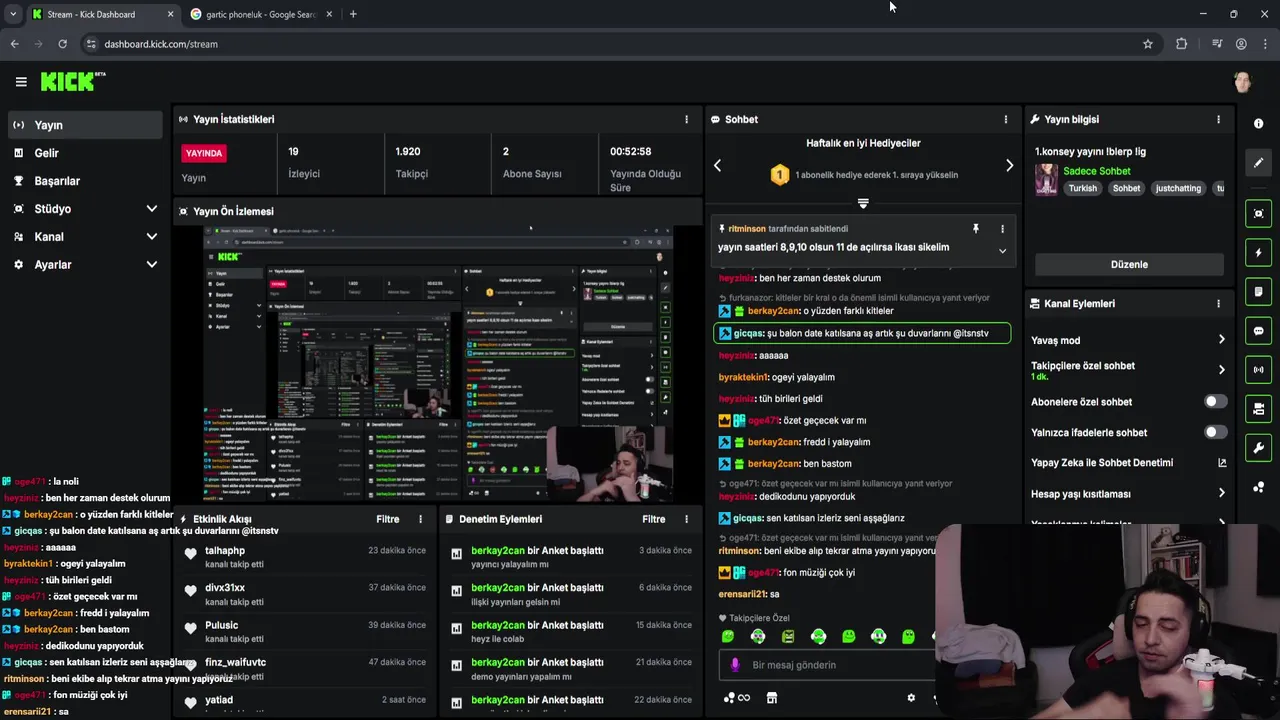Click the justchatting tag
Image resolution: width=1280 pixels, height=720 pixels.
click(1178, 188)
